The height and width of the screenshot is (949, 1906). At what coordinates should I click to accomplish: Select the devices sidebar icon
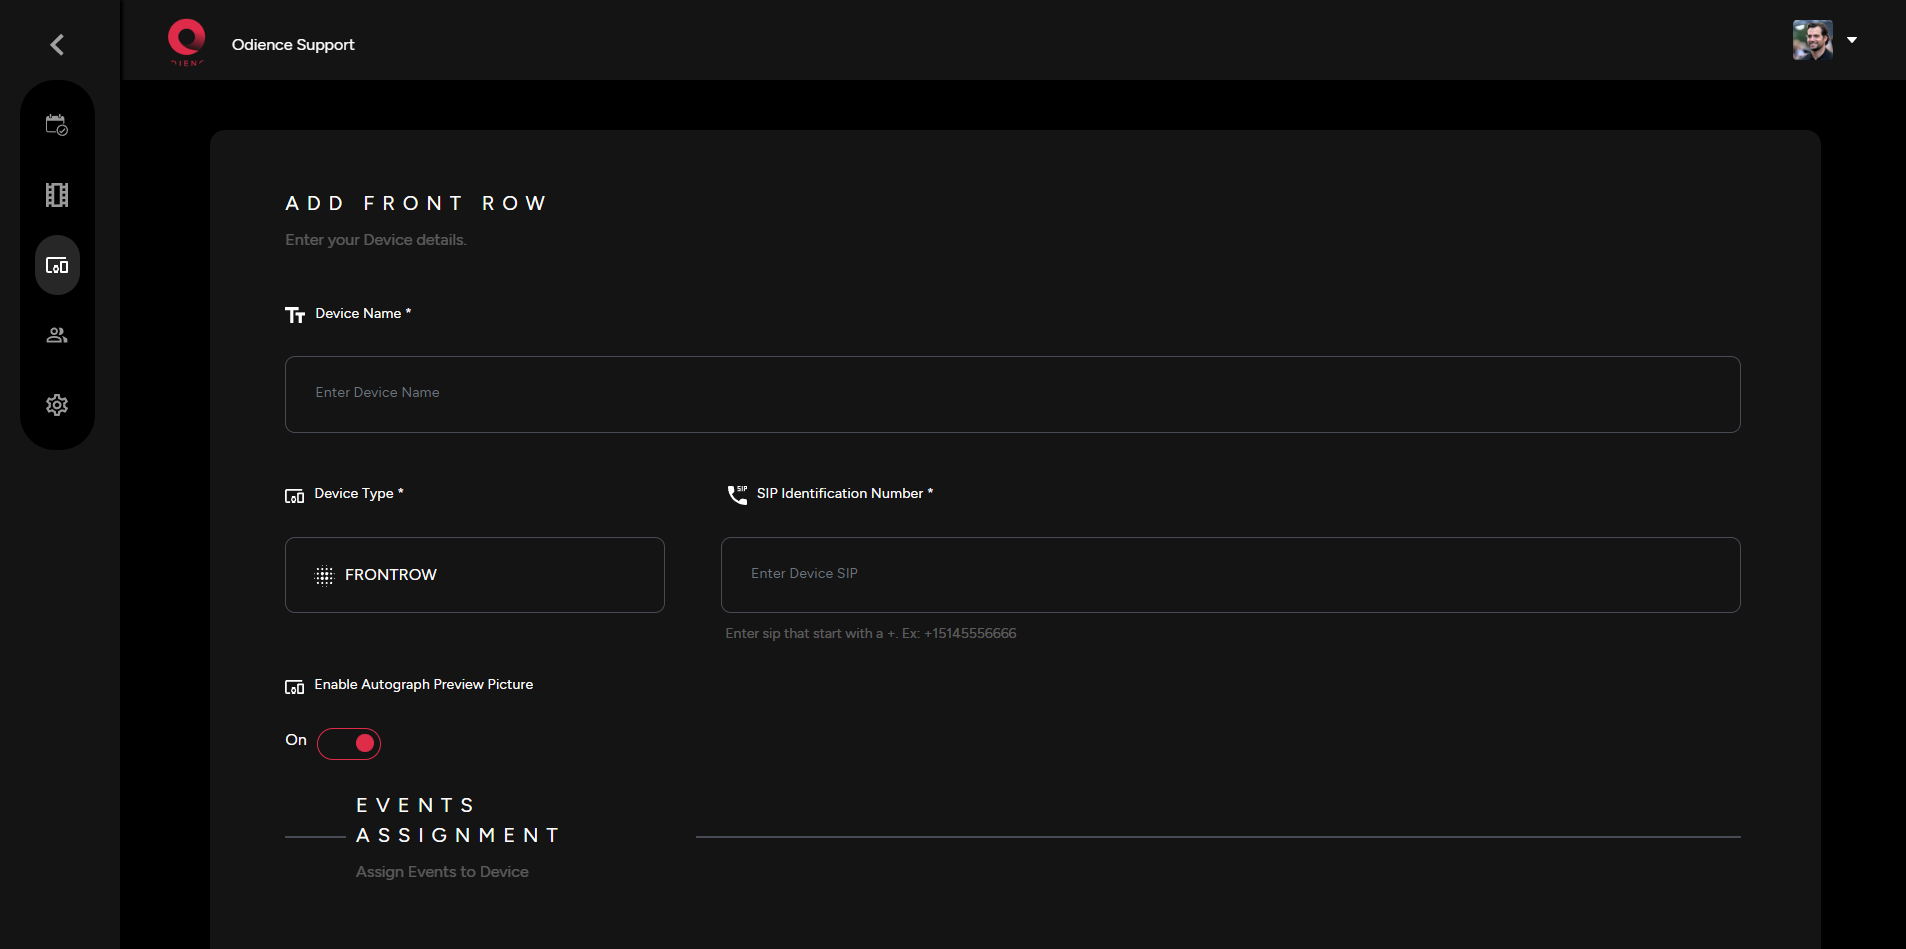pos(57,265)
